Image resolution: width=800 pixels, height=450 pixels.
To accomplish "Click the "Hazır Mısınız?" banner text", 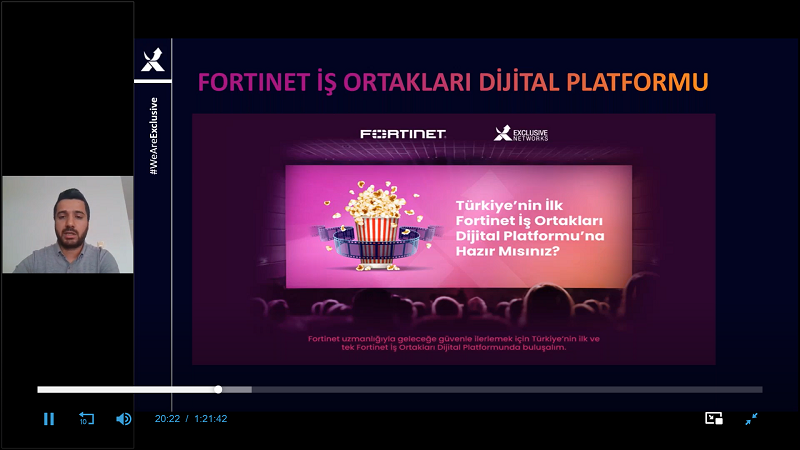I will coord(508,251).
